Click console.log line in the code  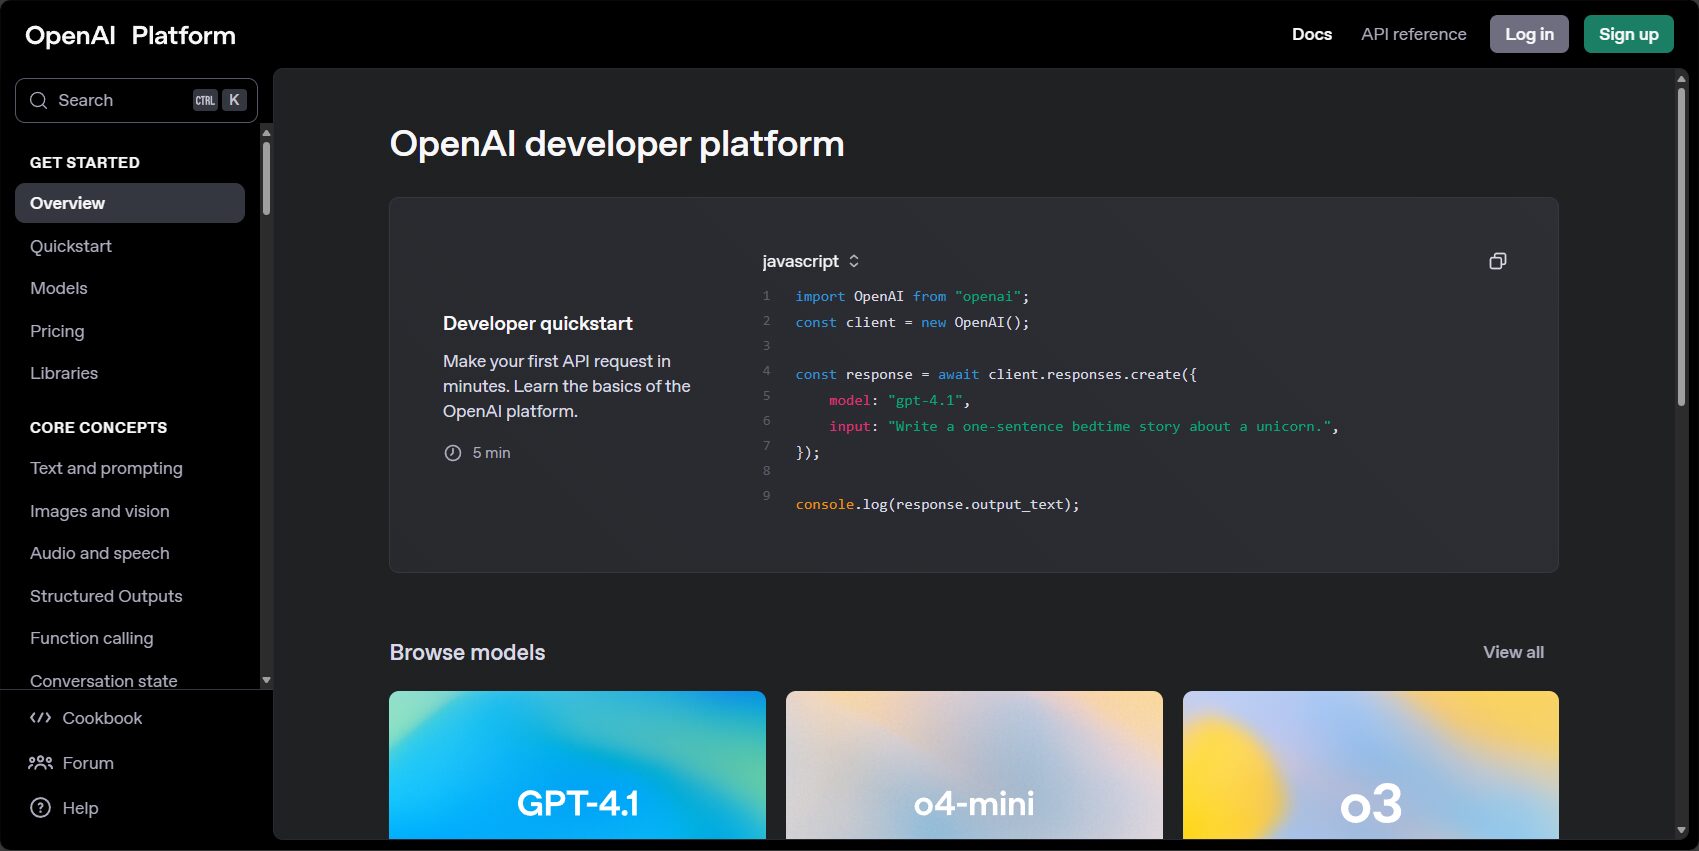(x=937, y=504)
